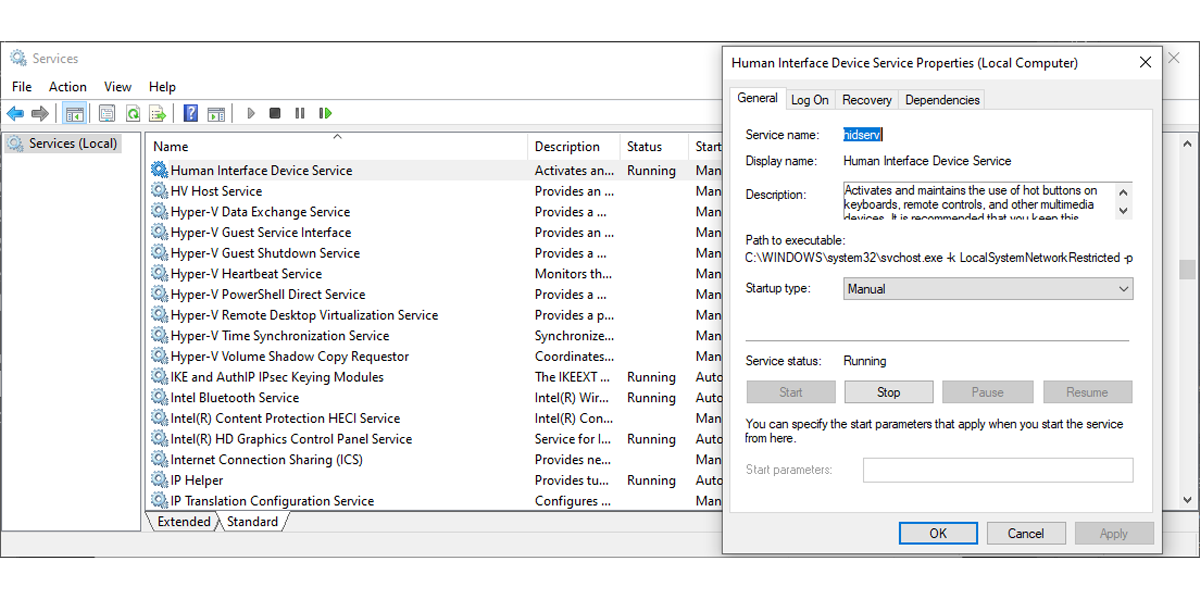Click the Cancel button

coord(1026,533)
